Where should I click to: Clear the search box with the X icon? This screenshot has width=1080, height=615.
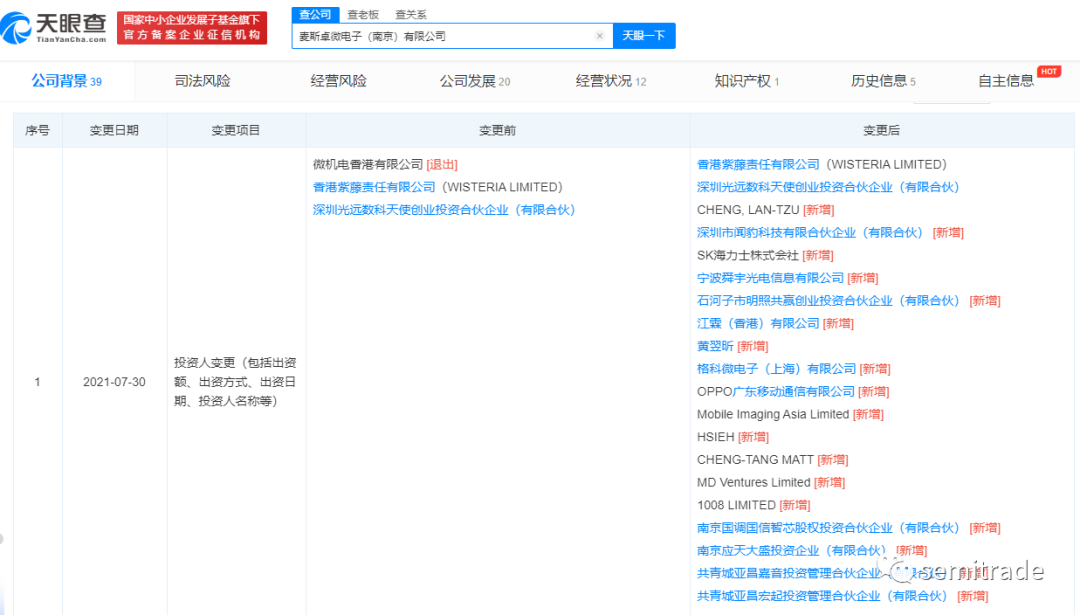click(x=599, y=36)
